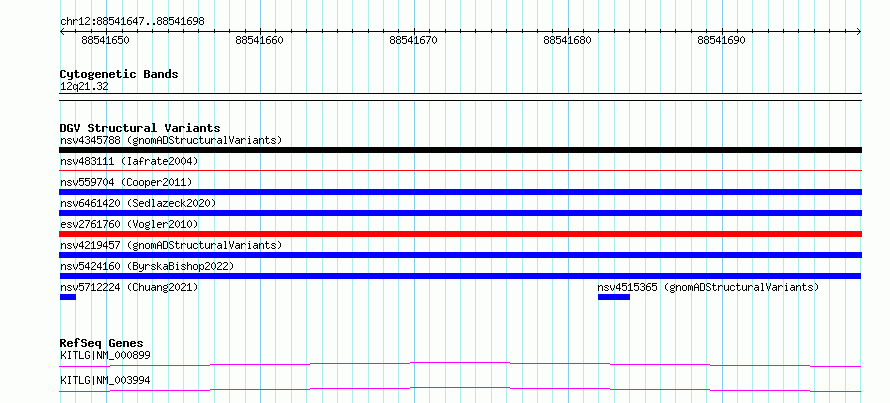Click ruler position 88541650
This screenshot has height=403, width=890.
point(106,40)
